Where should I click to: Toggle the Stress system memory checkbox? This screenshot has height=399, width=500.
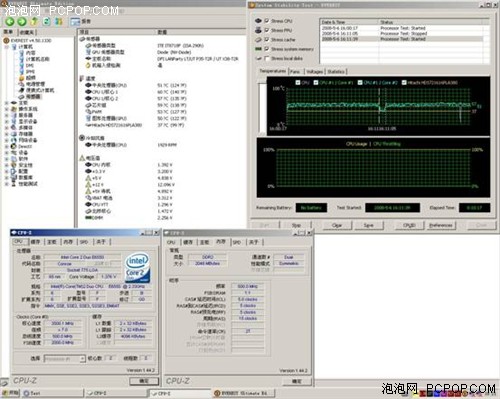[267, 49]
